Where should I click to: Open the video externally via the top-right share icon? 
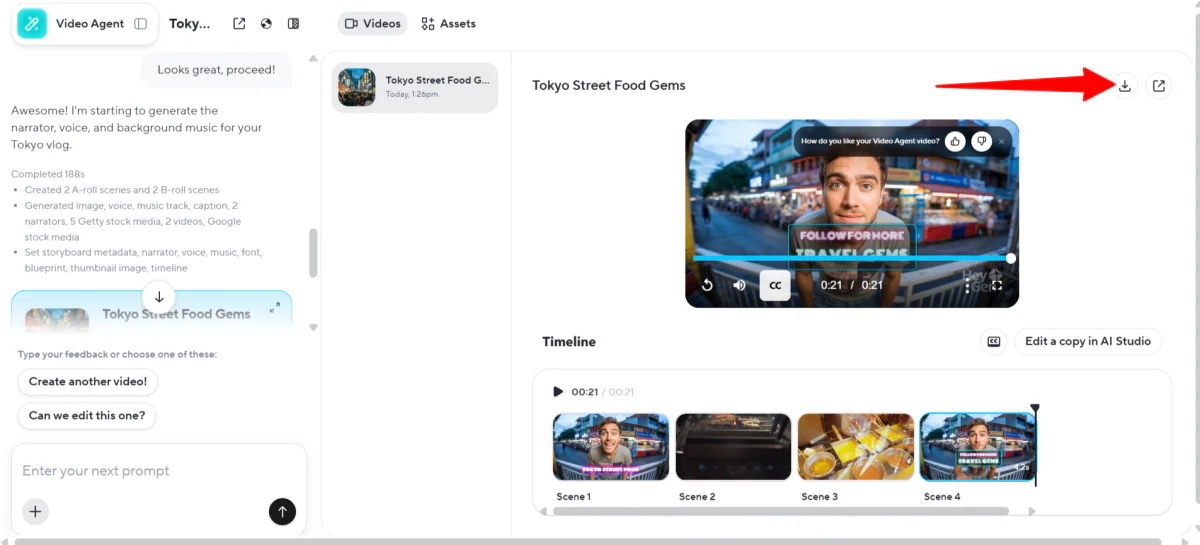click(x=1159, y=86)
